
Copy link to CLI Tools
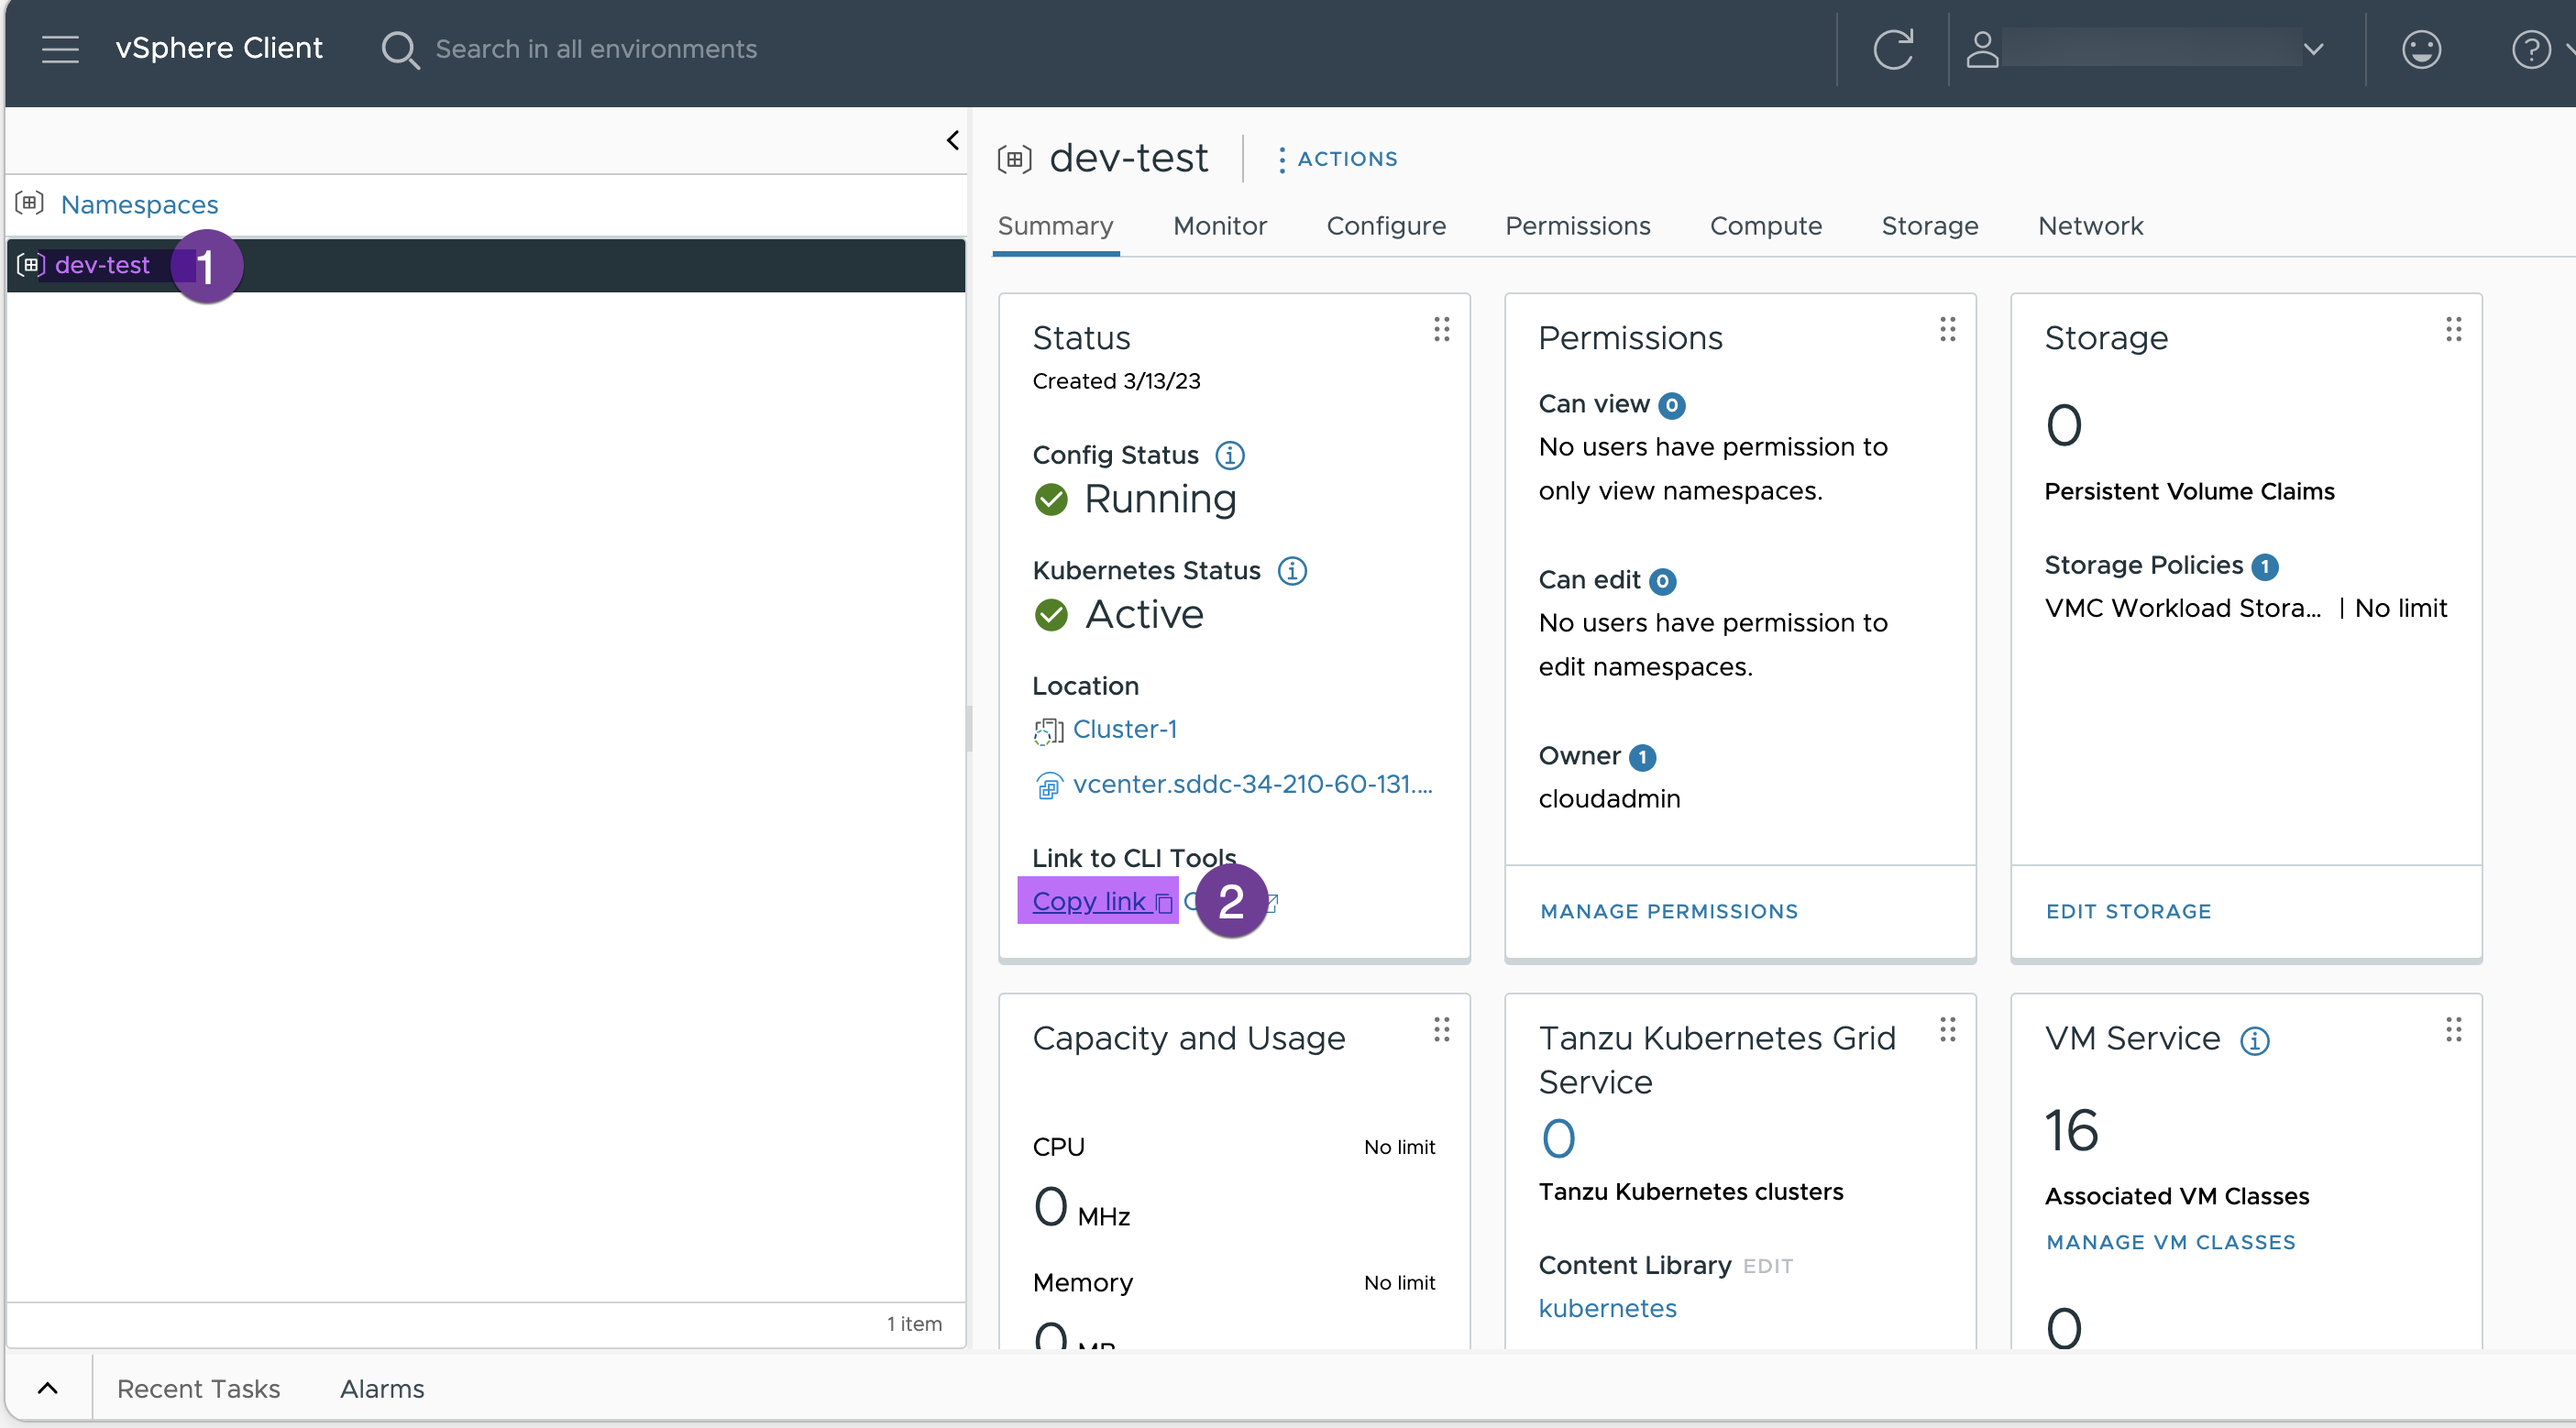point(1101,901)
